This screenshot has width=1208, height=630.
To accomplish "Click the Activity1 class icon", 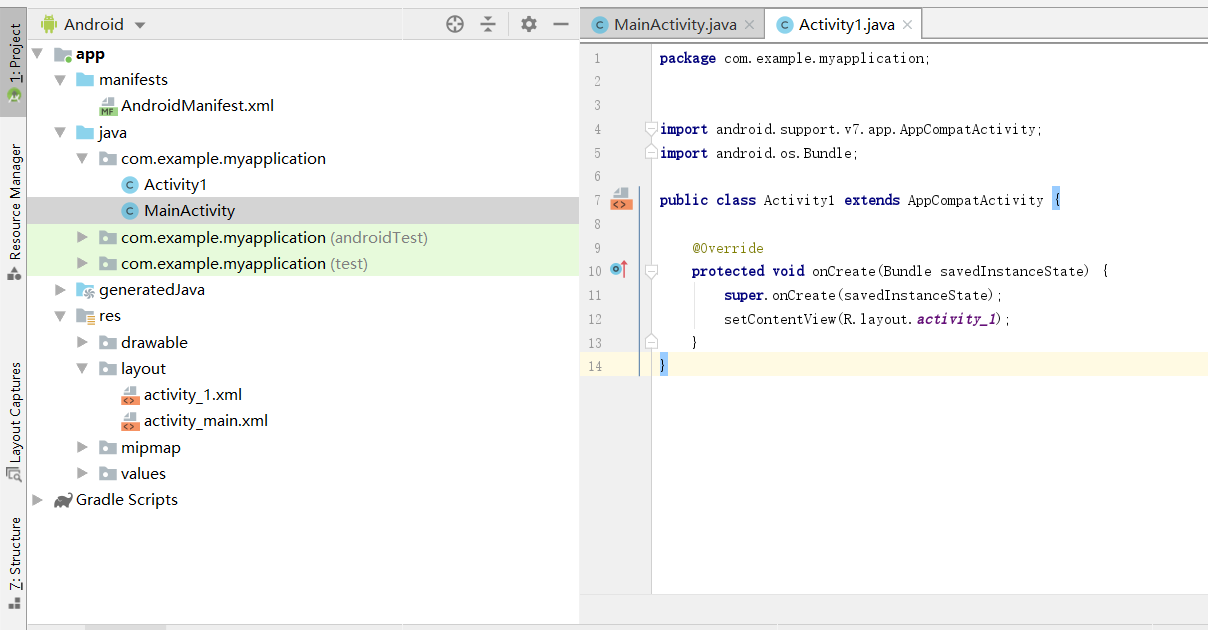I will [x=130, y=184].
